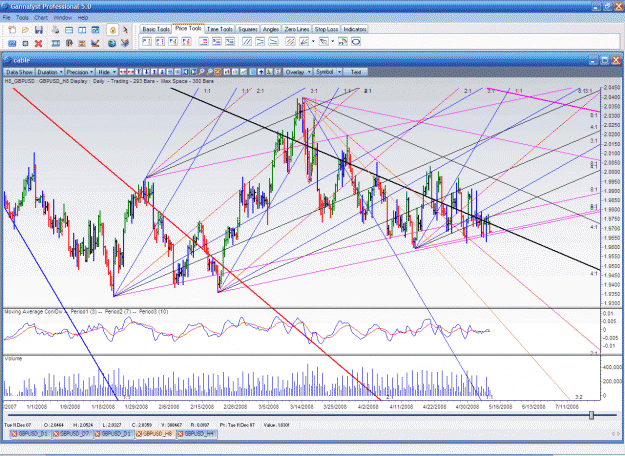Image resolution: width=625 pixels, height=456 pixels.
Task: Click the globe icon in second toolbar row
Action: click(x=112, y=43)
